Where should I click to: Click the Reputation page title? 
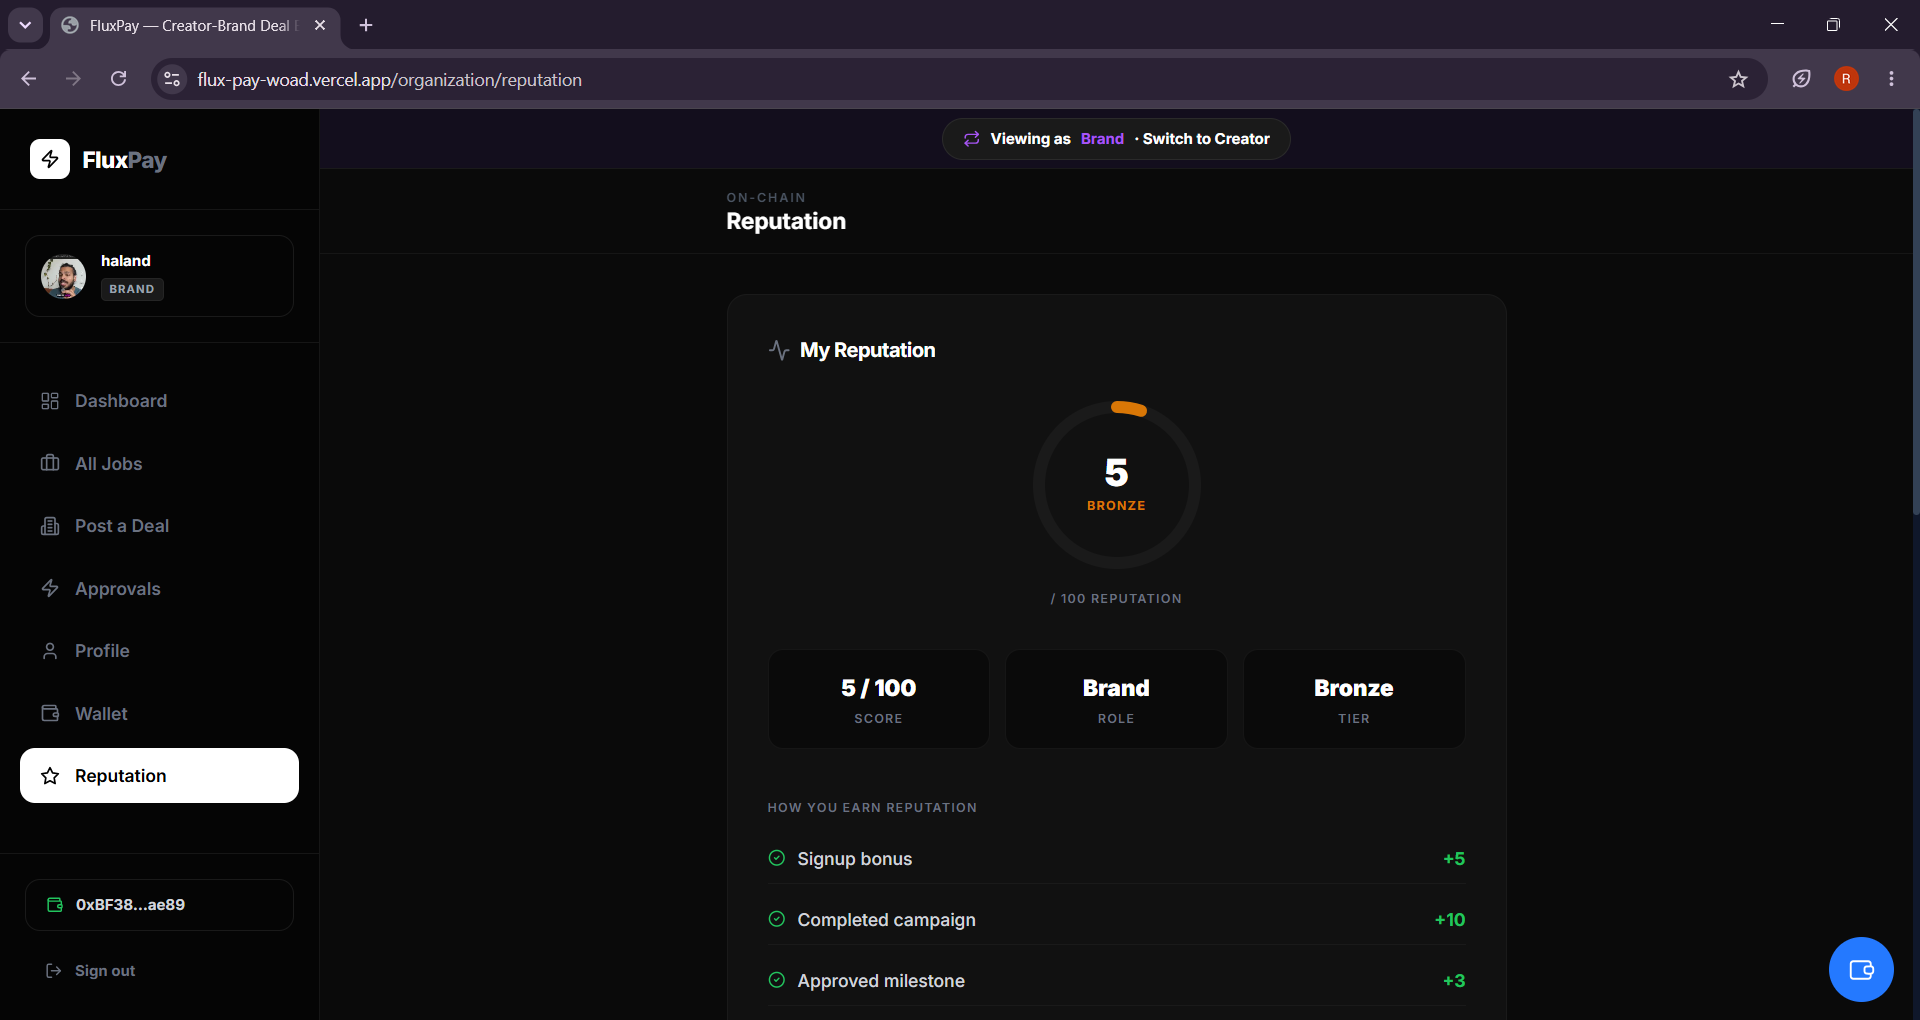[786, 221]
